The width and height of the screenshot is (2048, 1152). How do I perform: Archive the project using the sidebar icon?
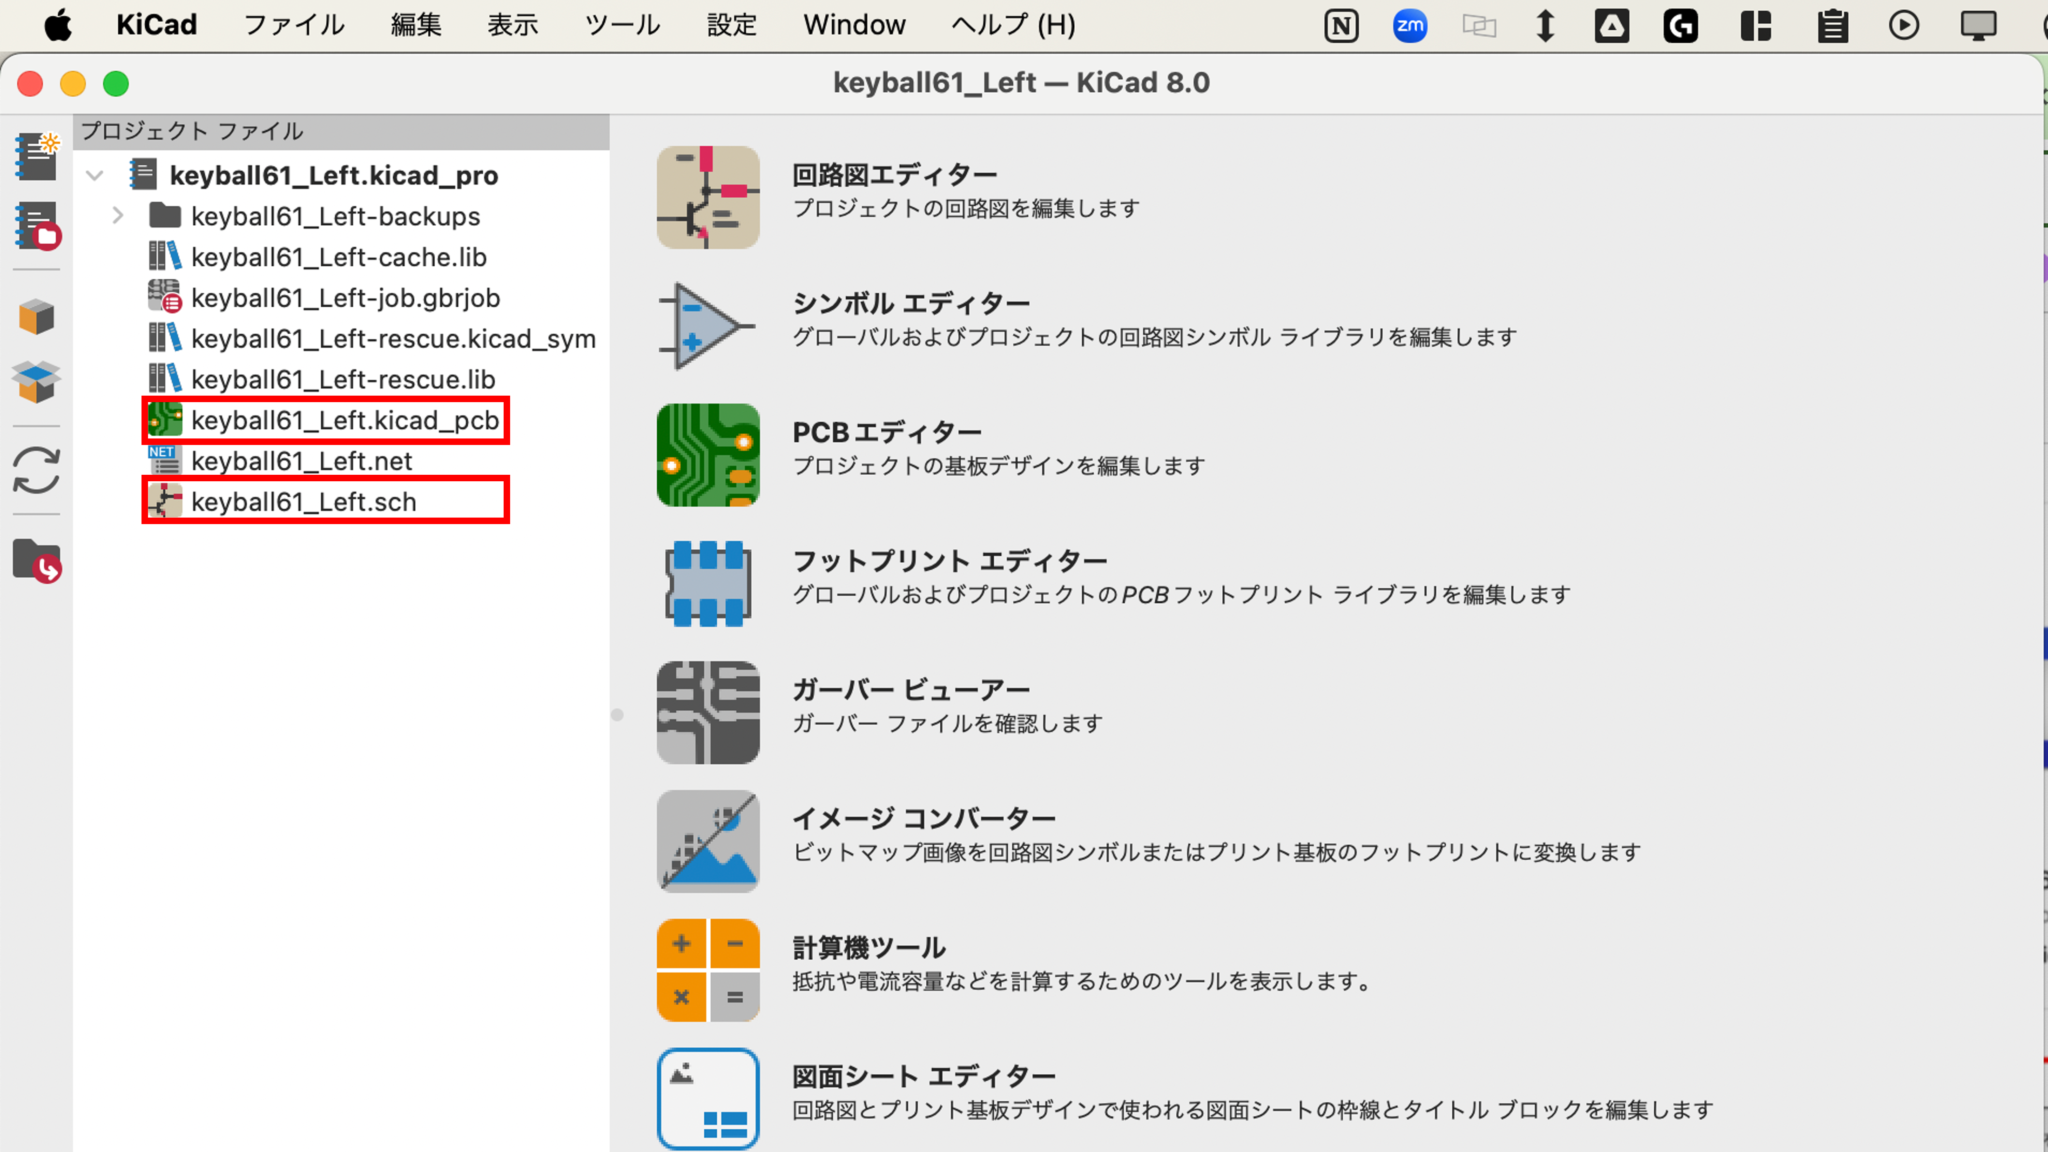click(36, 315)
